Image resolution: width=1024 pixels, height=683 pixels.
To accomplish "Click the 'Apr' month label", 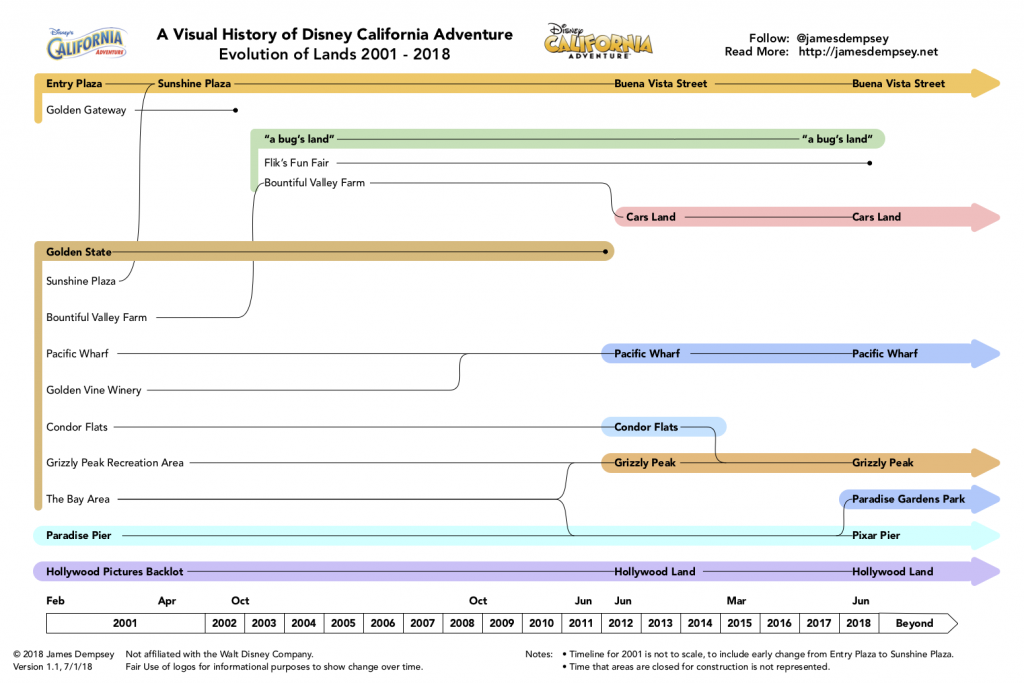I will click(167, 601).
